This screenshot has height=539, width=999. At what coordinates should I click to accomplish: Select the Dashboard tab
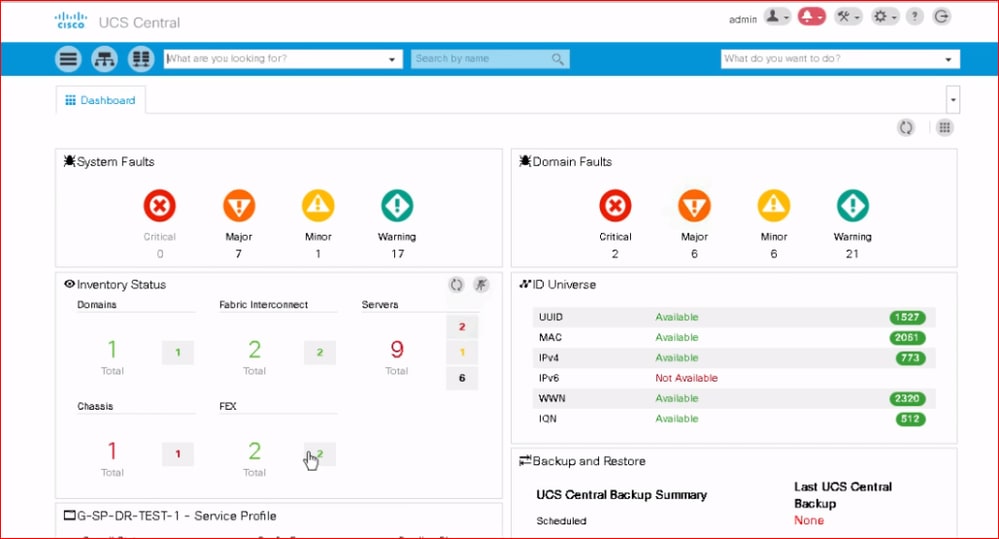pyautogui.click(x=101, y=100)
